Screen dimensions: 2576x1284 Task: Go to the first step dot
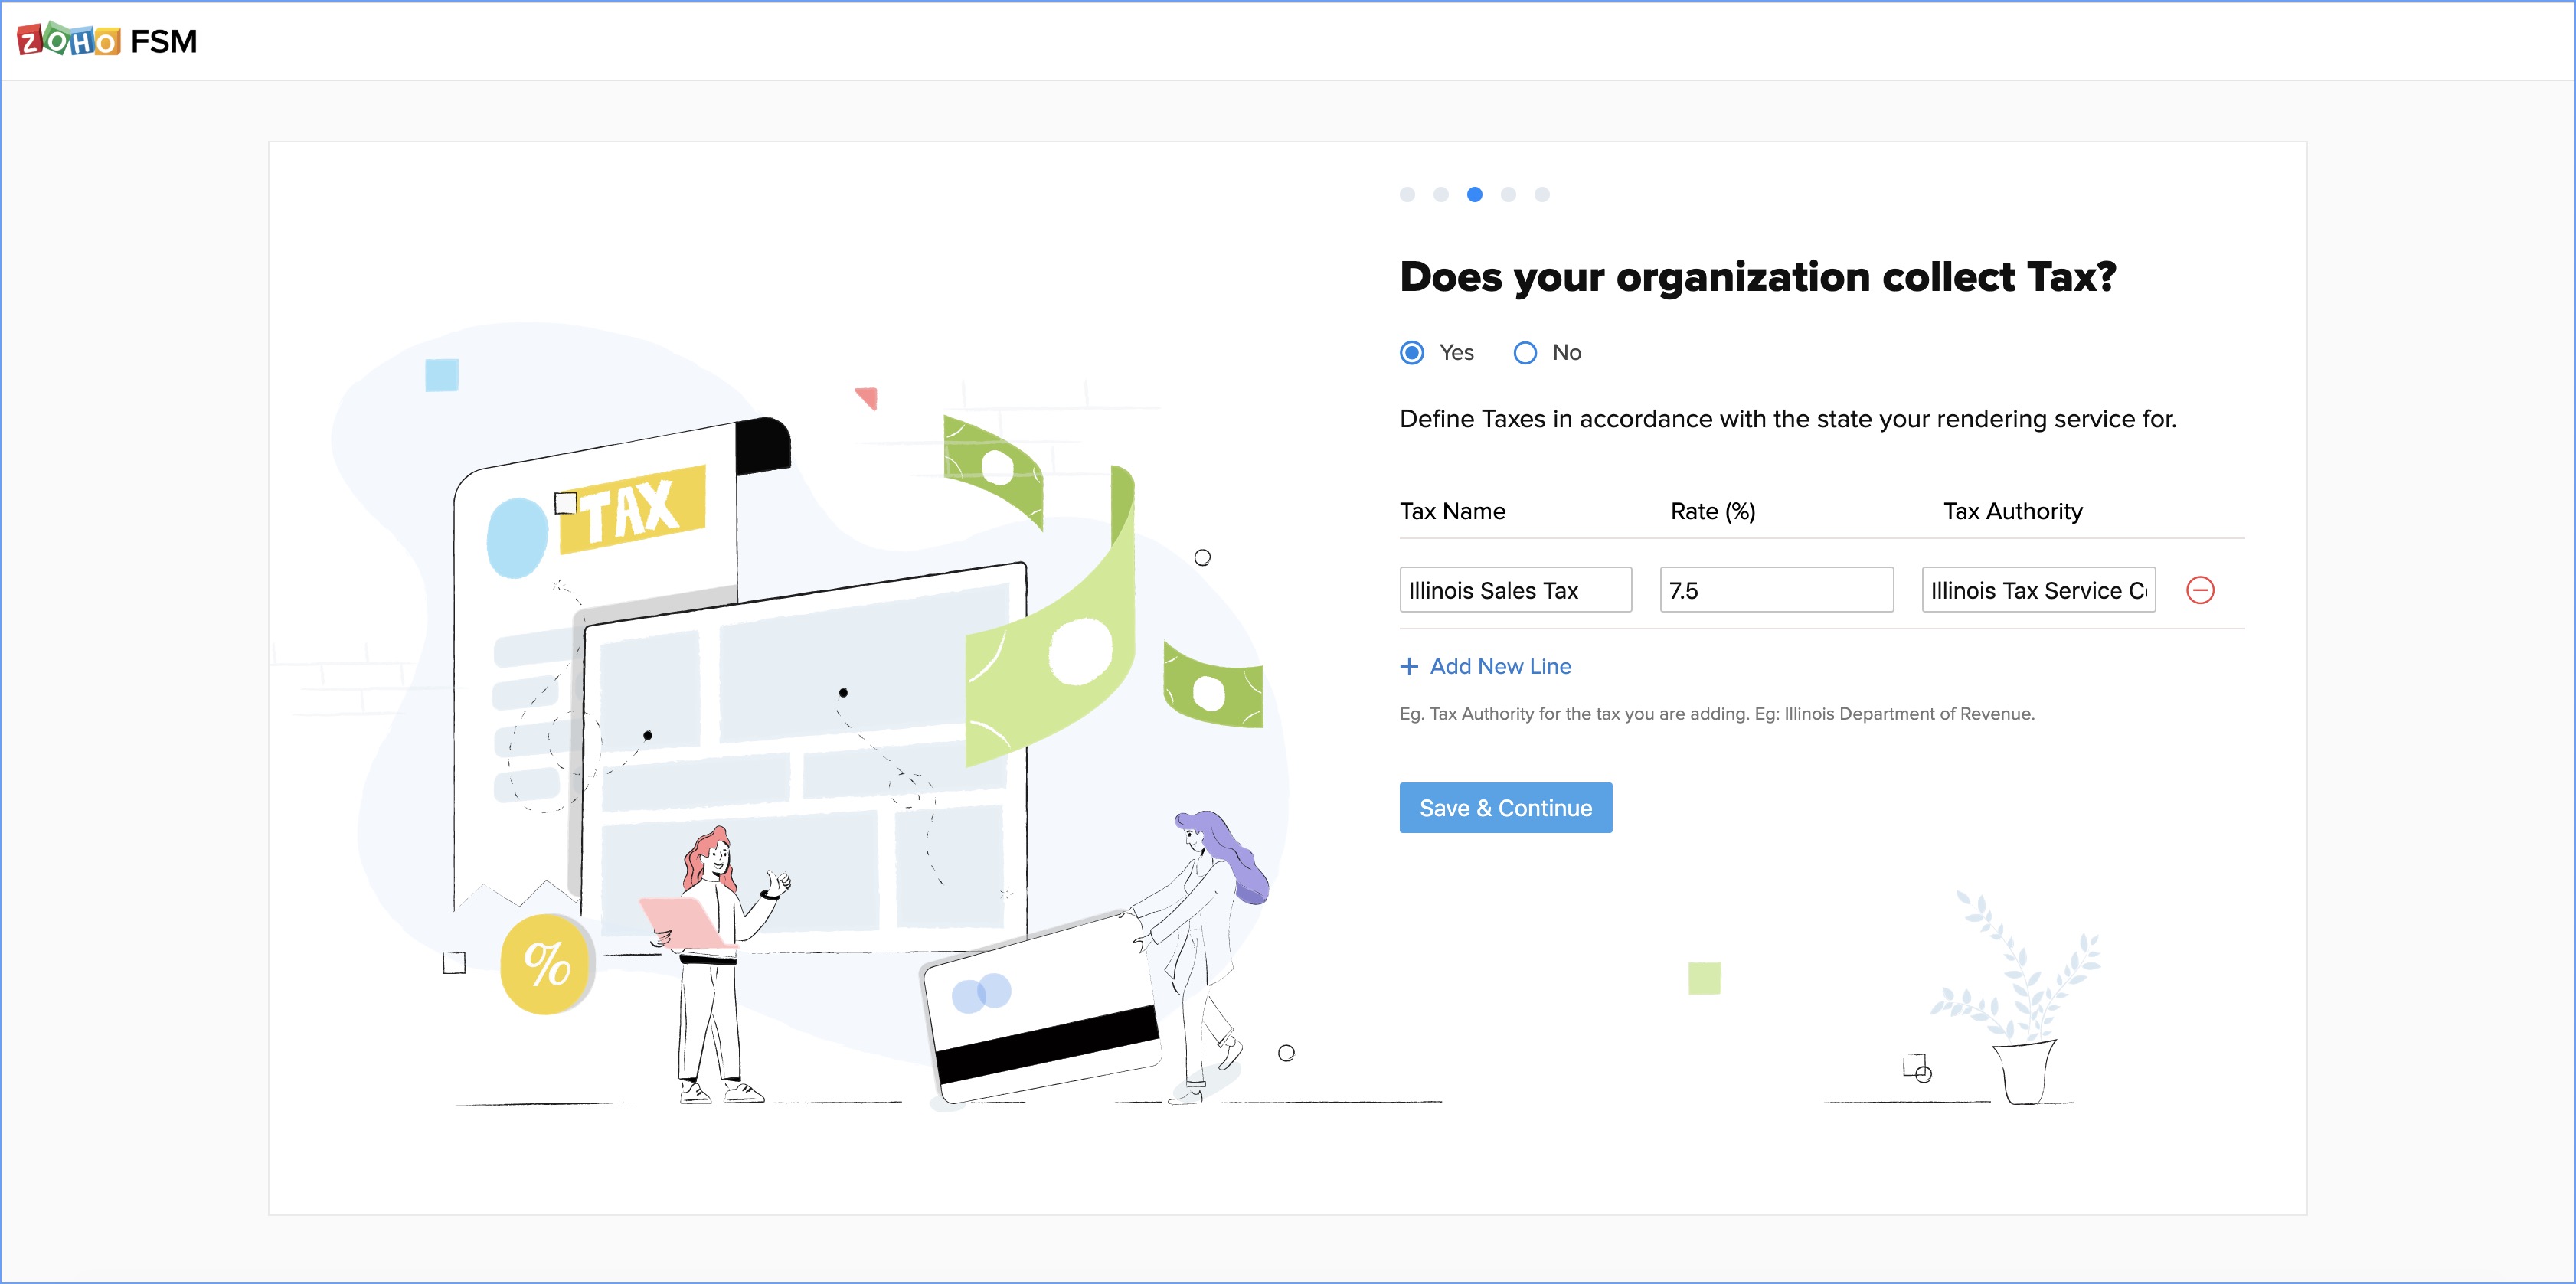(x=1407, y=194)
